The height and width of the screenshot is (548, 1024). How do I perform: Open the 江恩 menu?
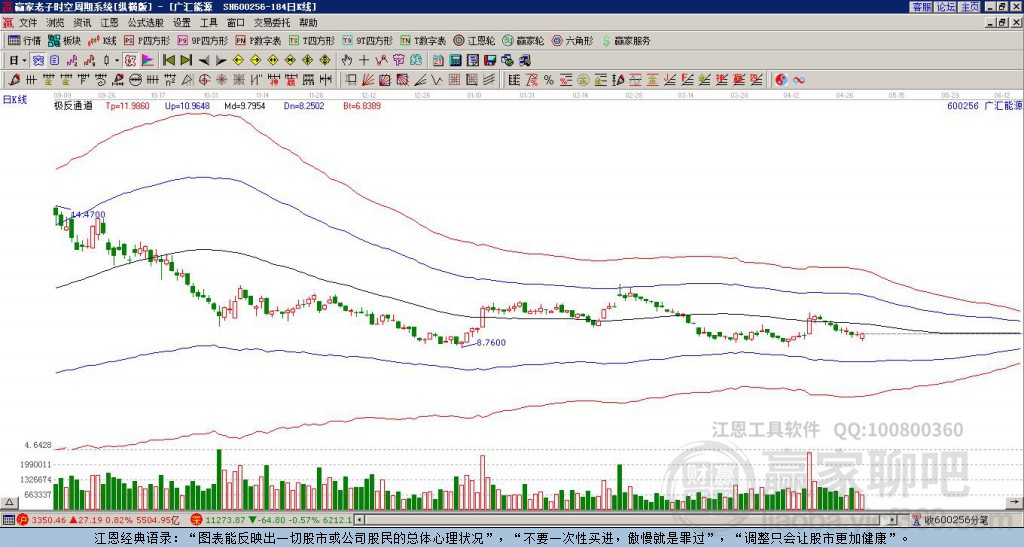click(109, 23)
